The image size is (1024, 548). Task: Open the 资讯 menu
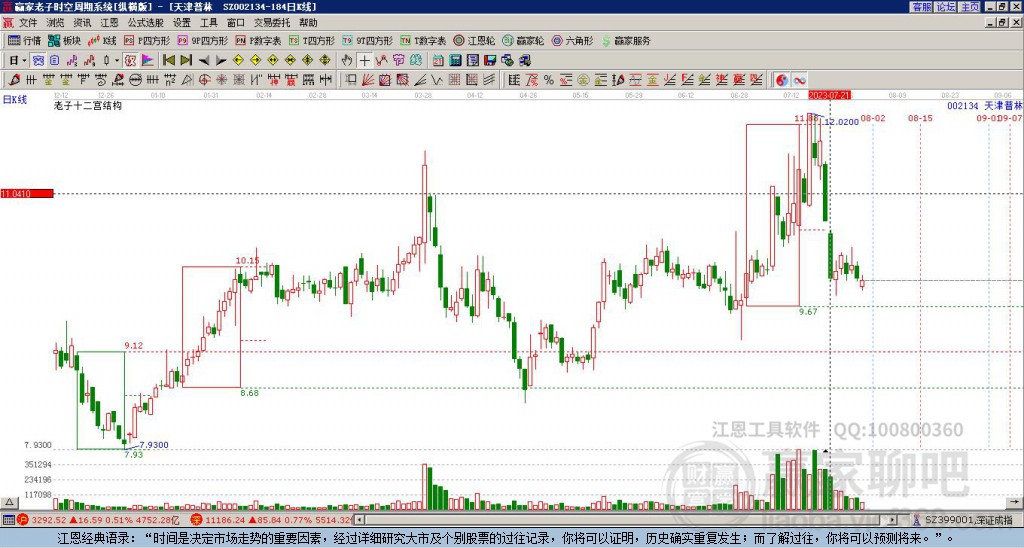point(82,23)
